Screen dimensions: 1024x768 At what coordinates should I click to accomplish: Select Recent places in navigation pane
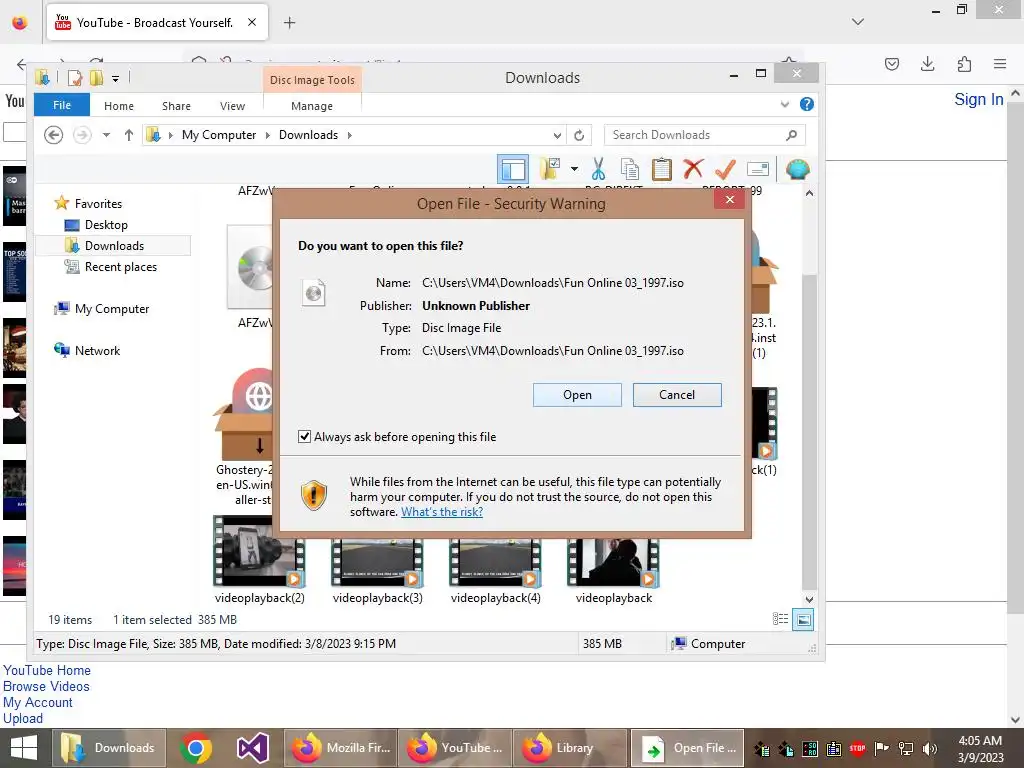tap(121, 266)
